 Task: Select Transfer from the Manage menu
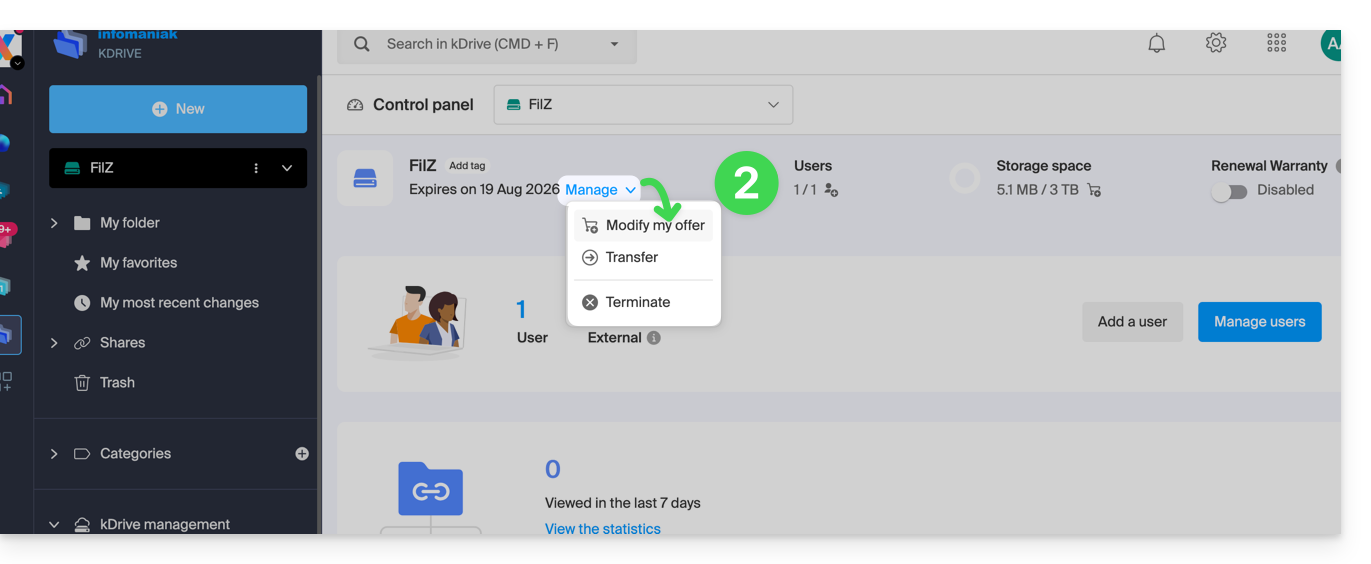pos(631,258)
